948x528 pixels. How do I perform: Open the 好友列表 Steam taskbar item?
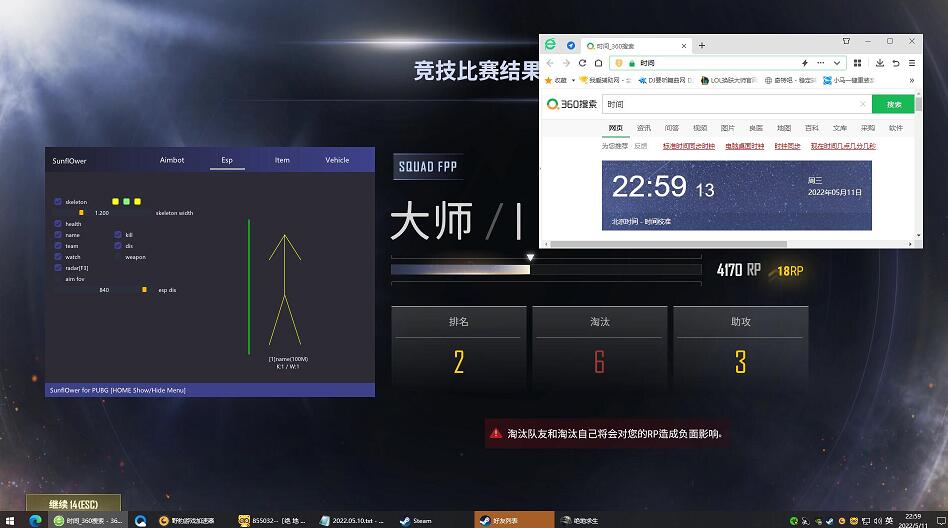pyautogui.click(x=514, y=520)
